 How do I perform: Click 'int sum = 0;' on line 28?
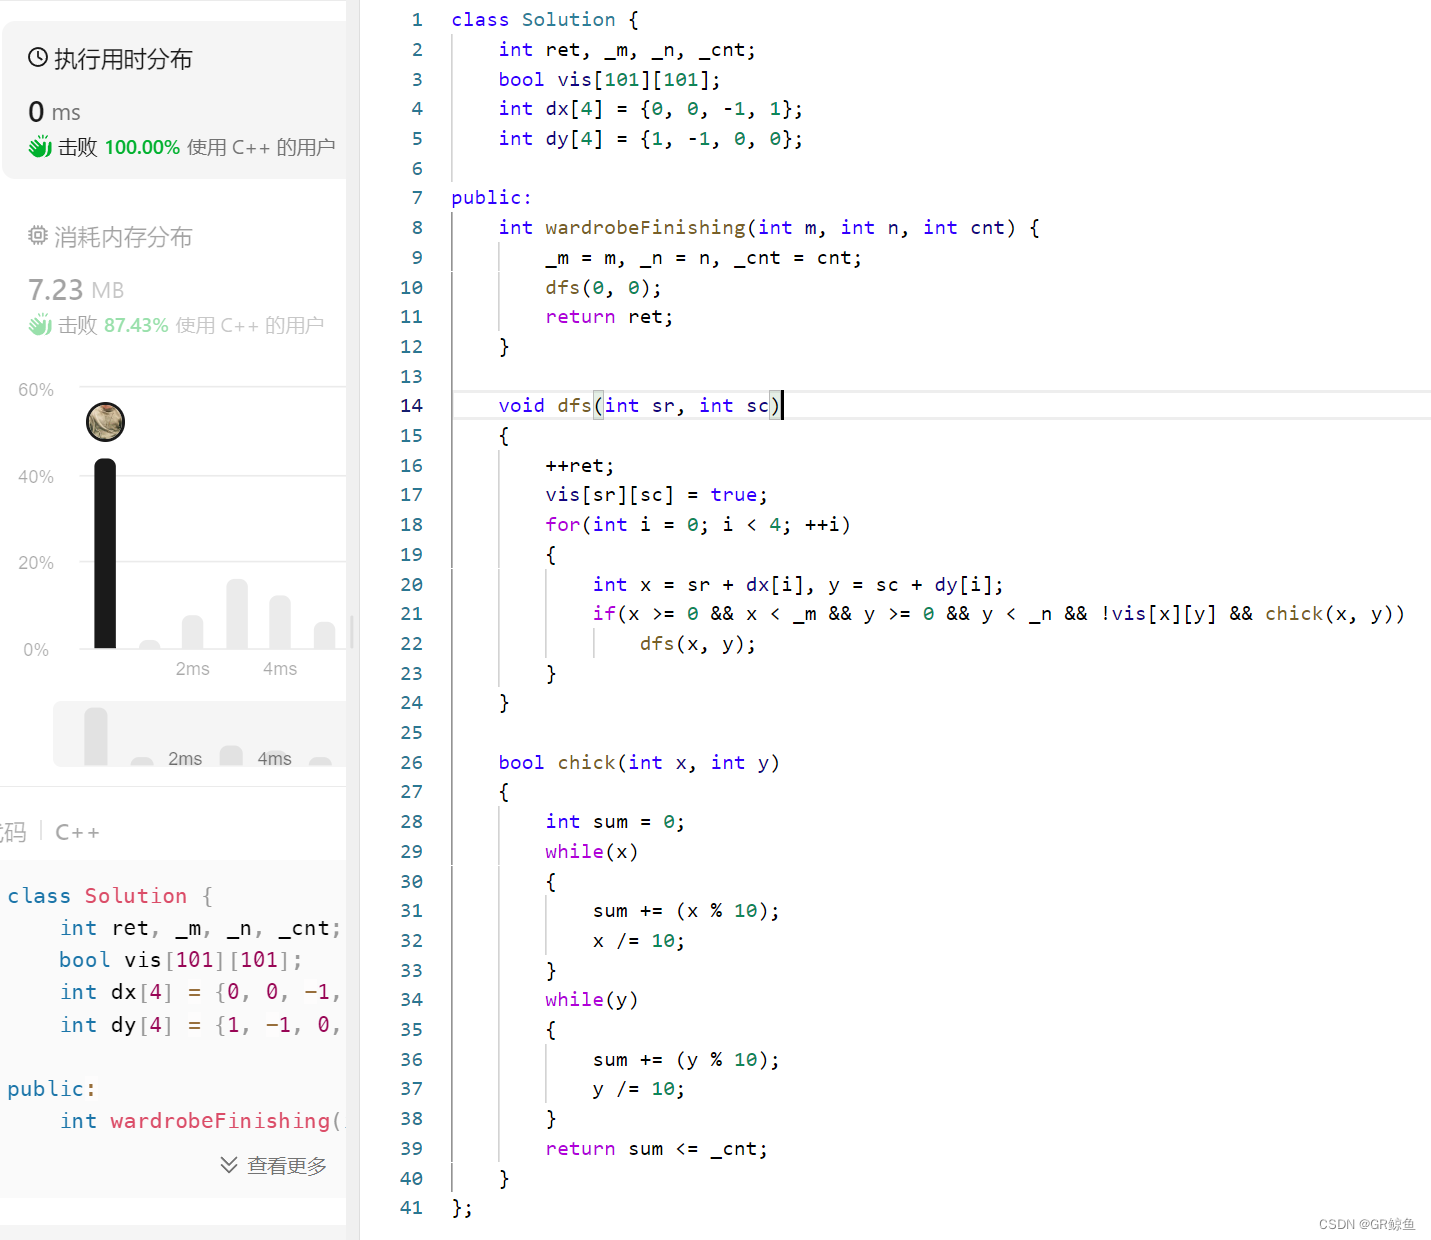615,821
